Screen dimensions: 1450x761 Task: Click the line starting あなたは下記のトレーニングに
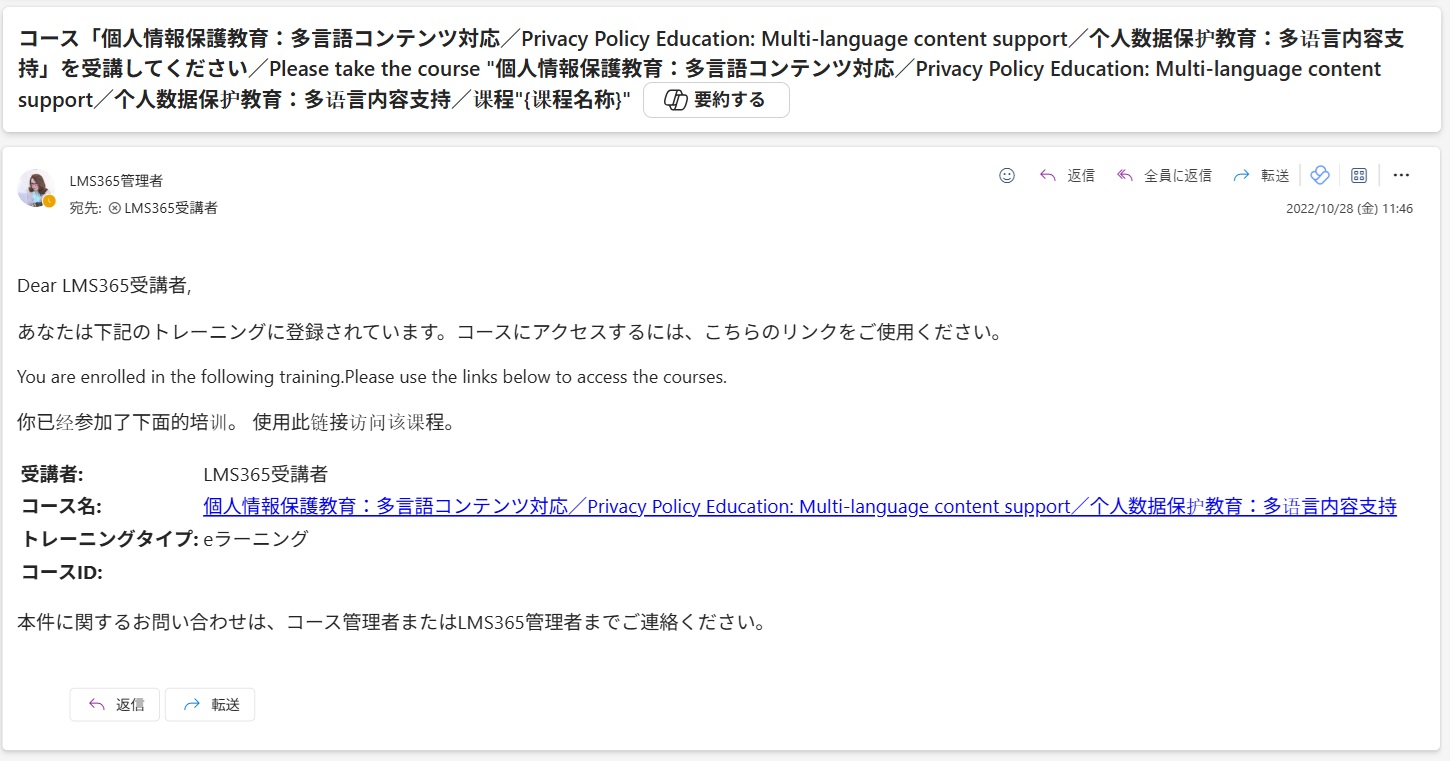510,333
